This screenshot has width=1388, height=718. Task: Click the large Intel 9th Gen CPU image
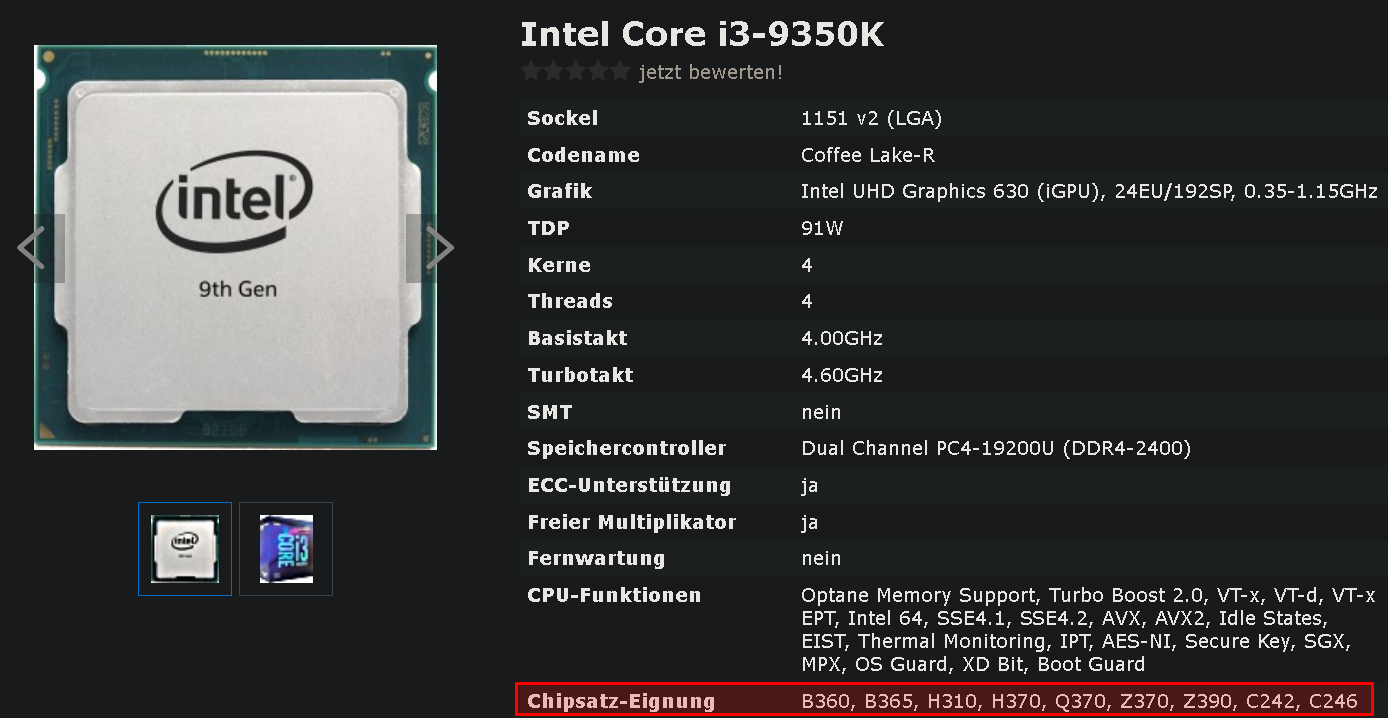[x=235, y=247]
